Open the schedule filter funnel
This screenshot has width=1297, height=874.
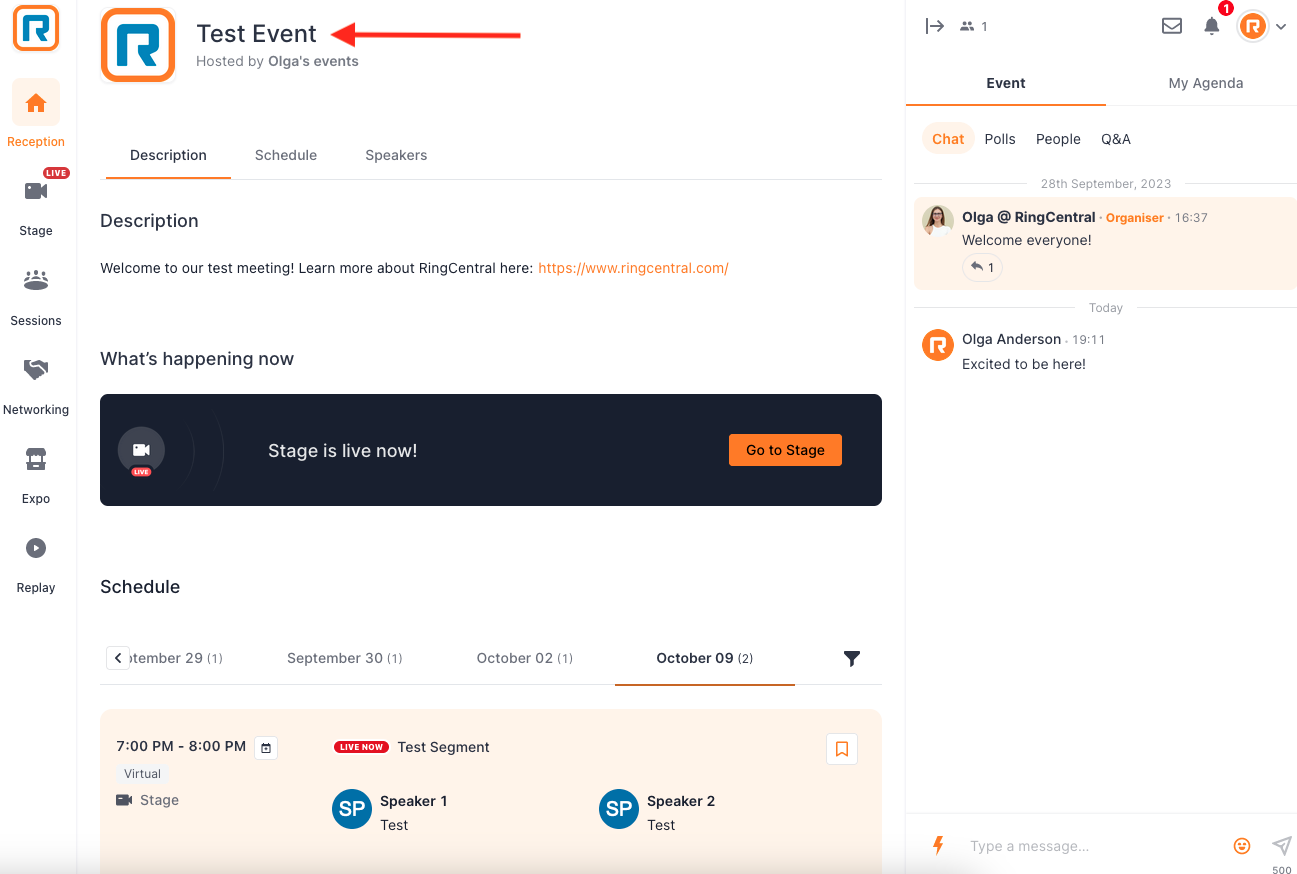click(851, 658)
